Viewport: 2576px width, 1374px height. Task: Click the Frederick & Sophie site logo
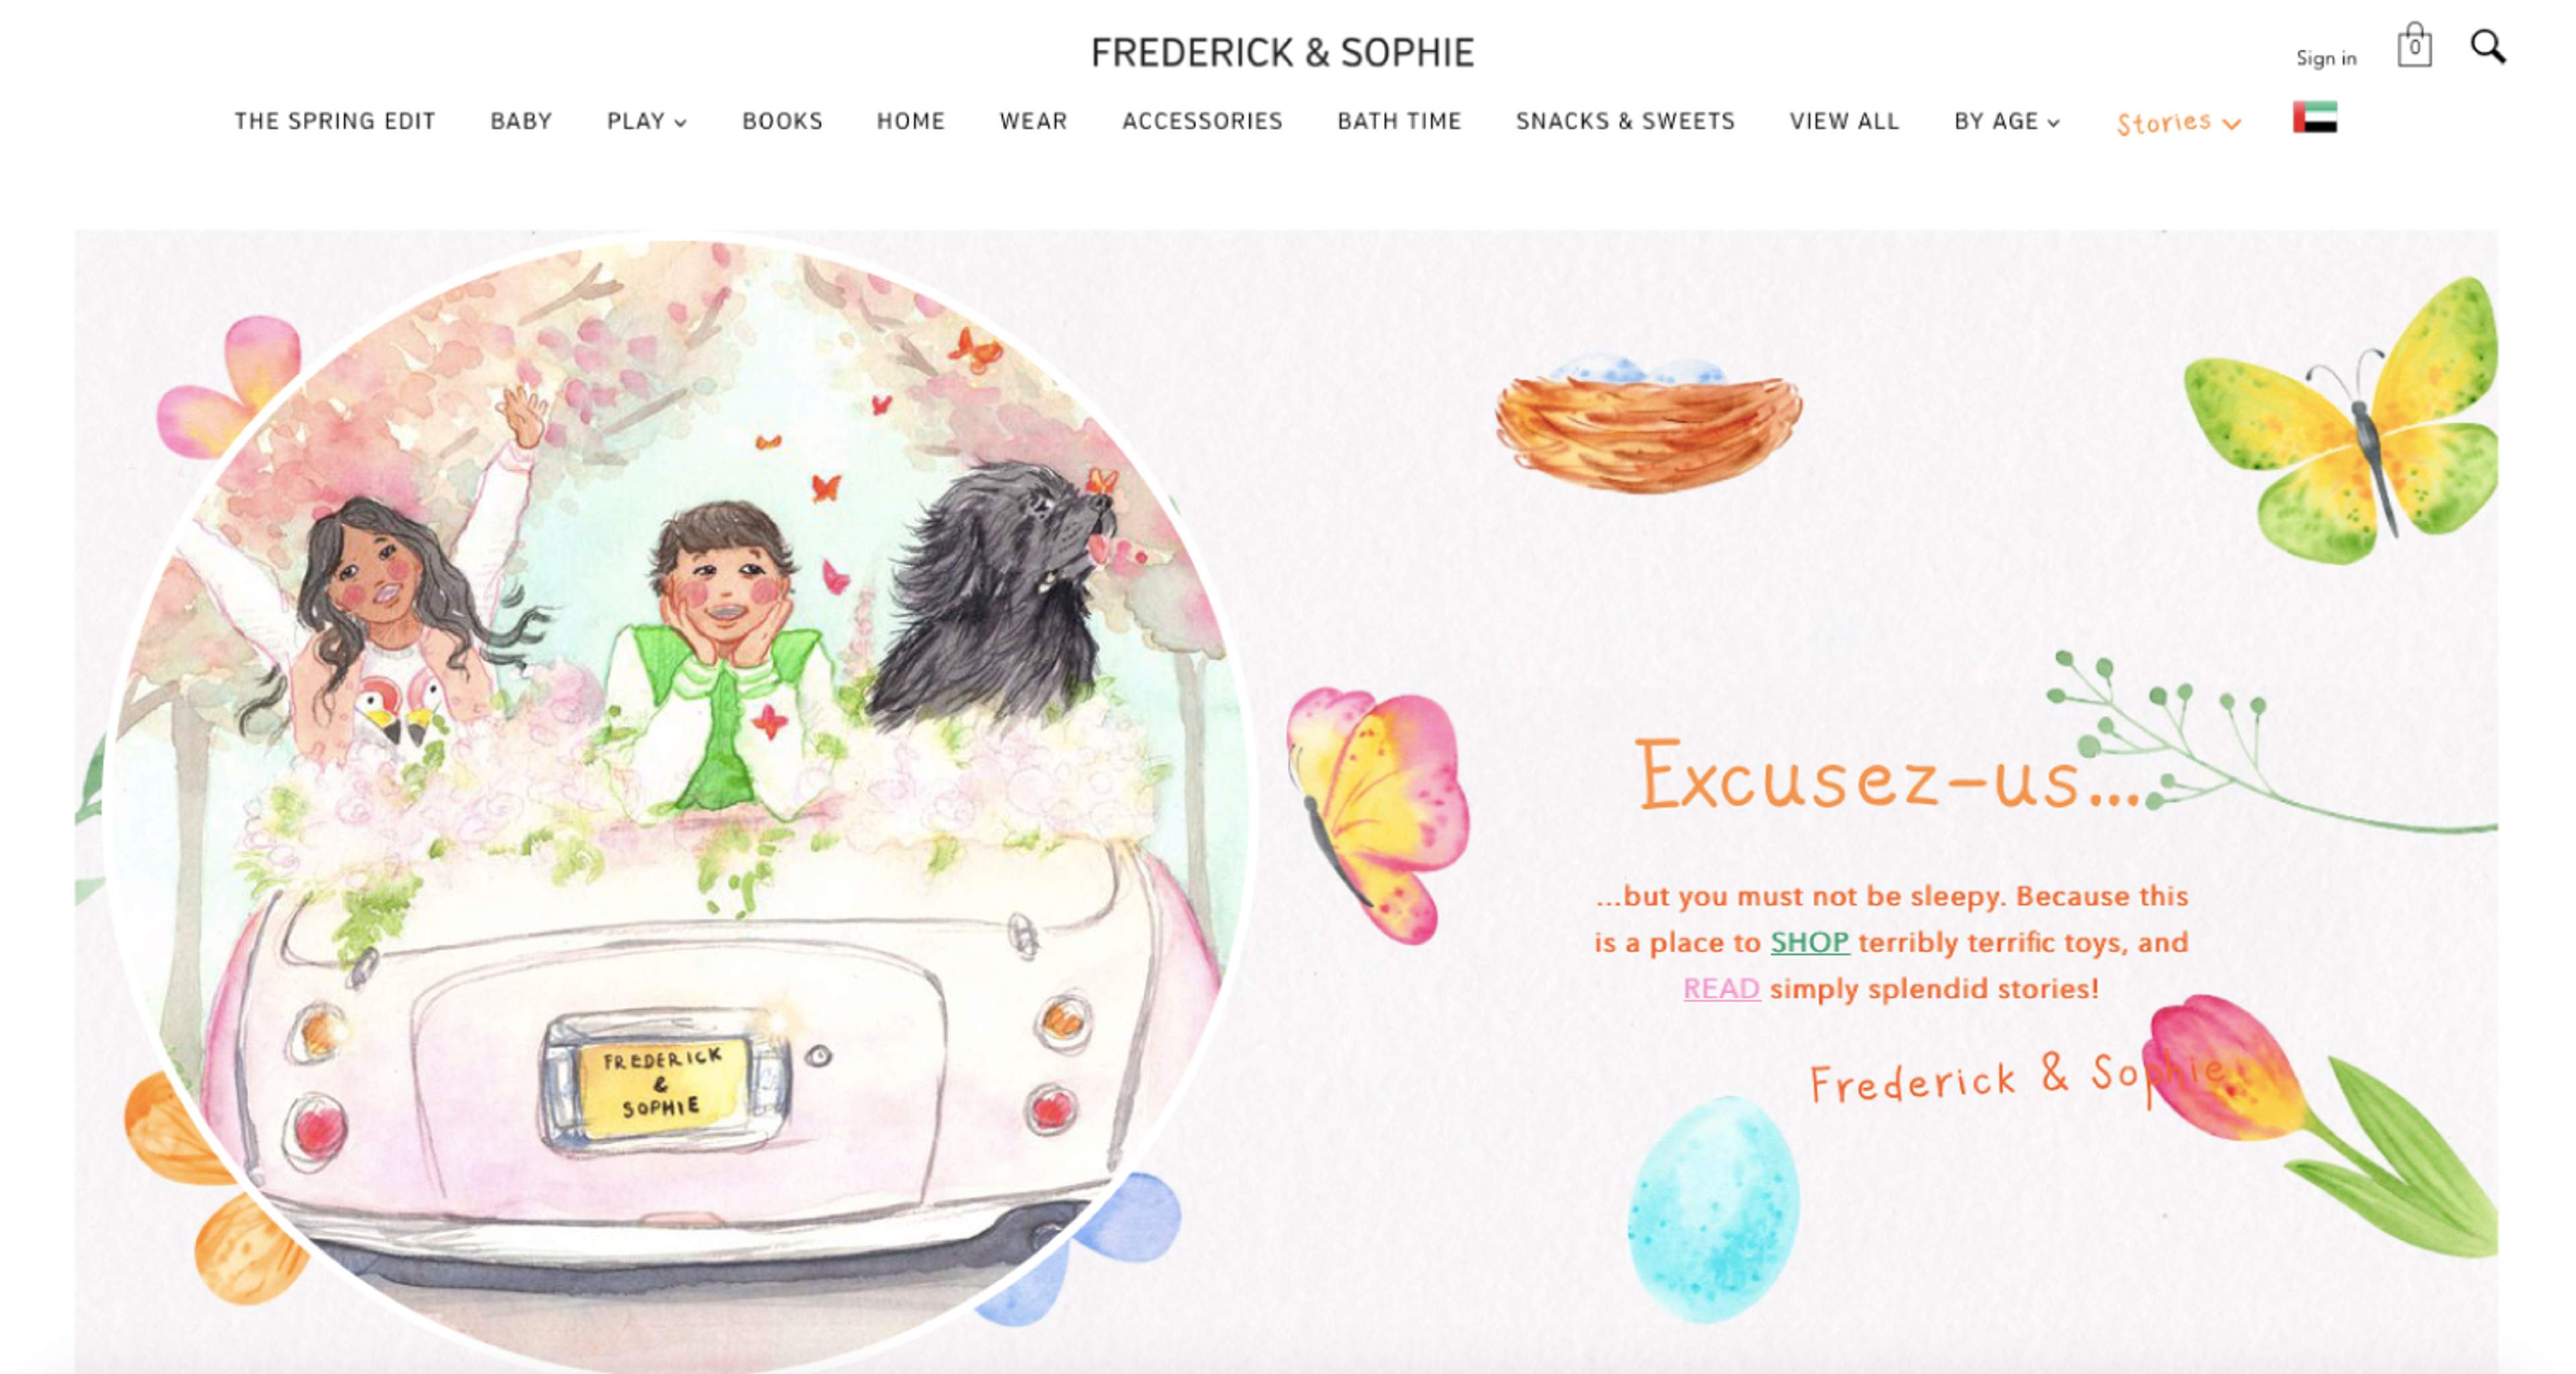pos(1282,53)
